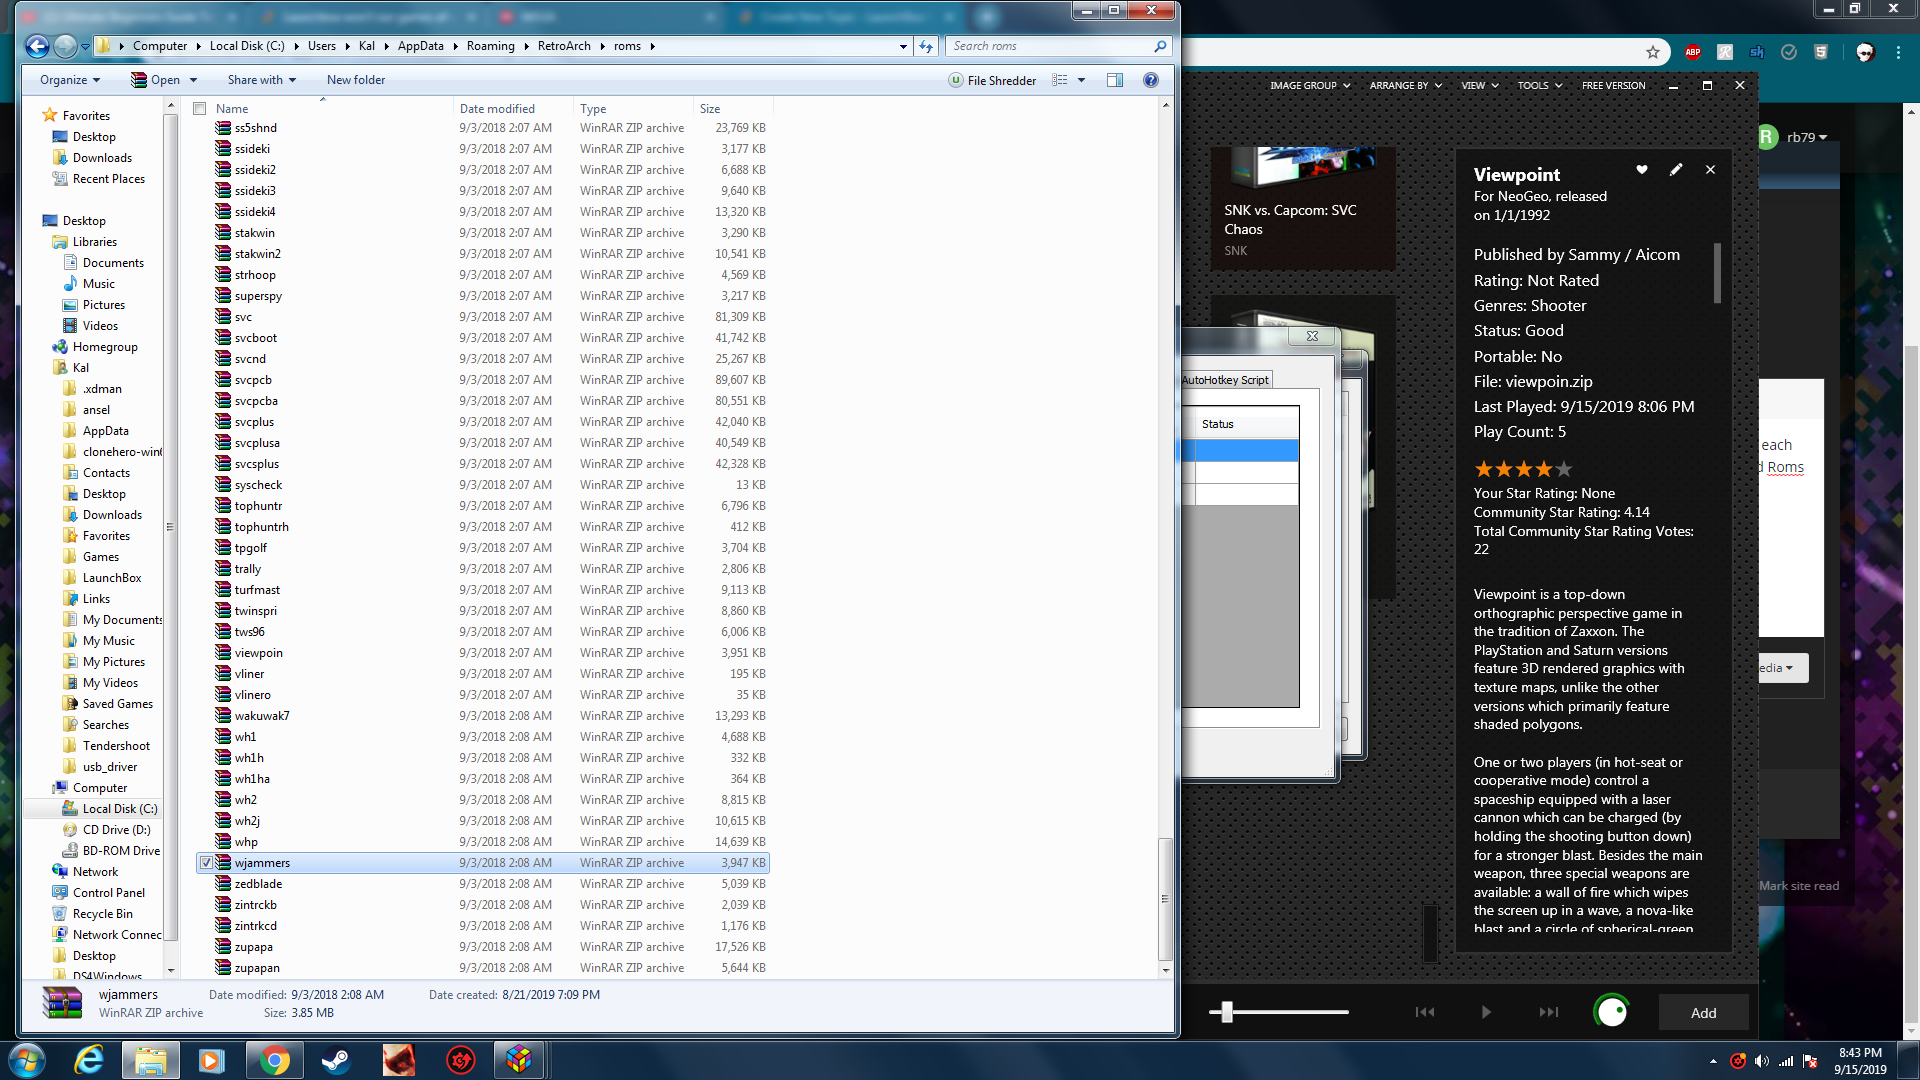Open the rb79 user dropdown
This screenshot has width=1920, height=1080.
point(1807,137)
